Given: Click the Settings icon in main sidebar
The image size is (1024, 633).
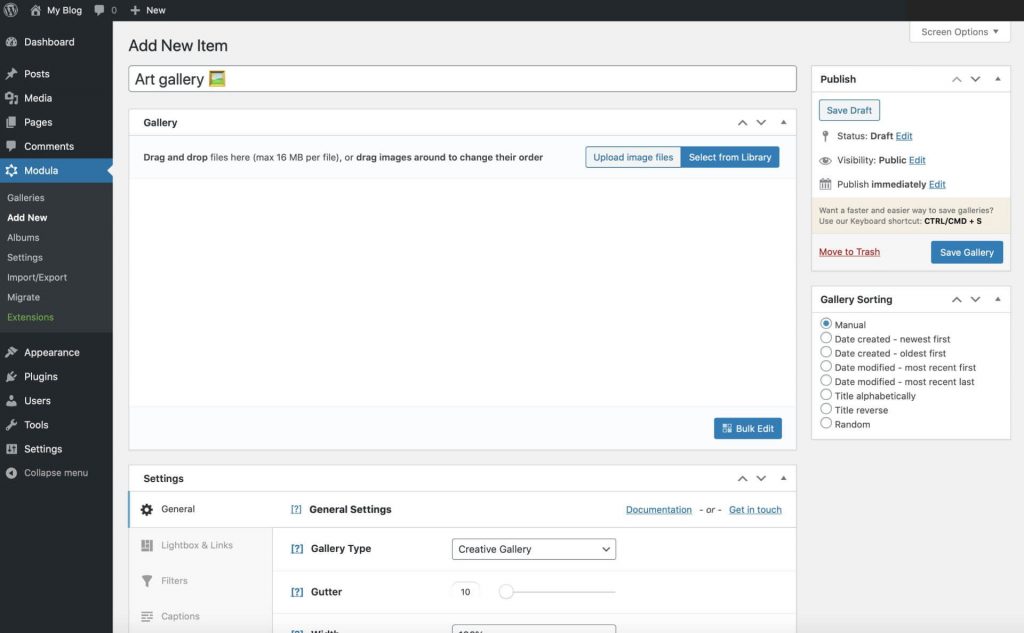Looking at the screenshot, I should coord(11,449).
